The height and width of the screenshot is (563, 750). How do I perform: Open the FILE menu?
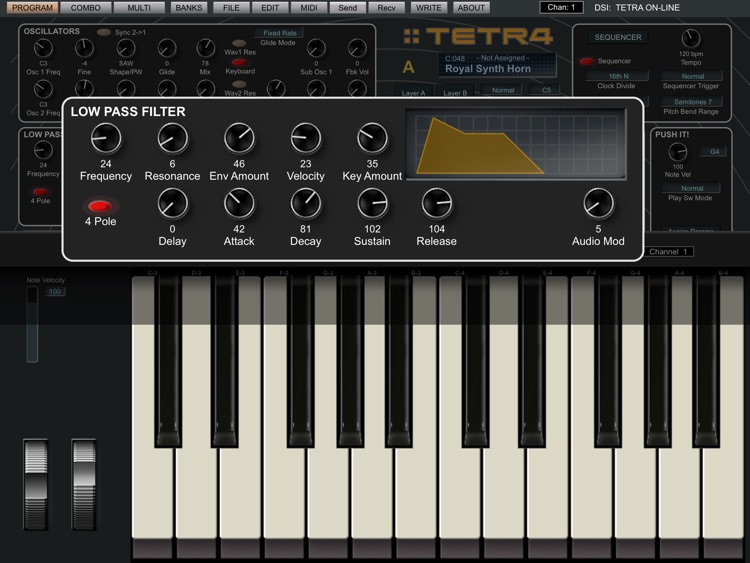click(231, 8)
